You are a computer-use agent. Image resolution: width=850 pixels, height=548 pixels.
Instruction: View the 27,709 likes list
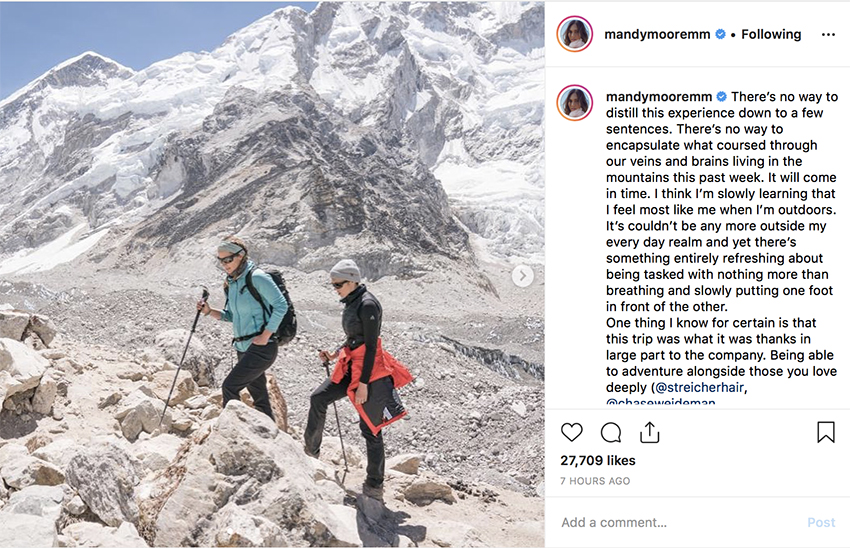(x=598, y=462)
